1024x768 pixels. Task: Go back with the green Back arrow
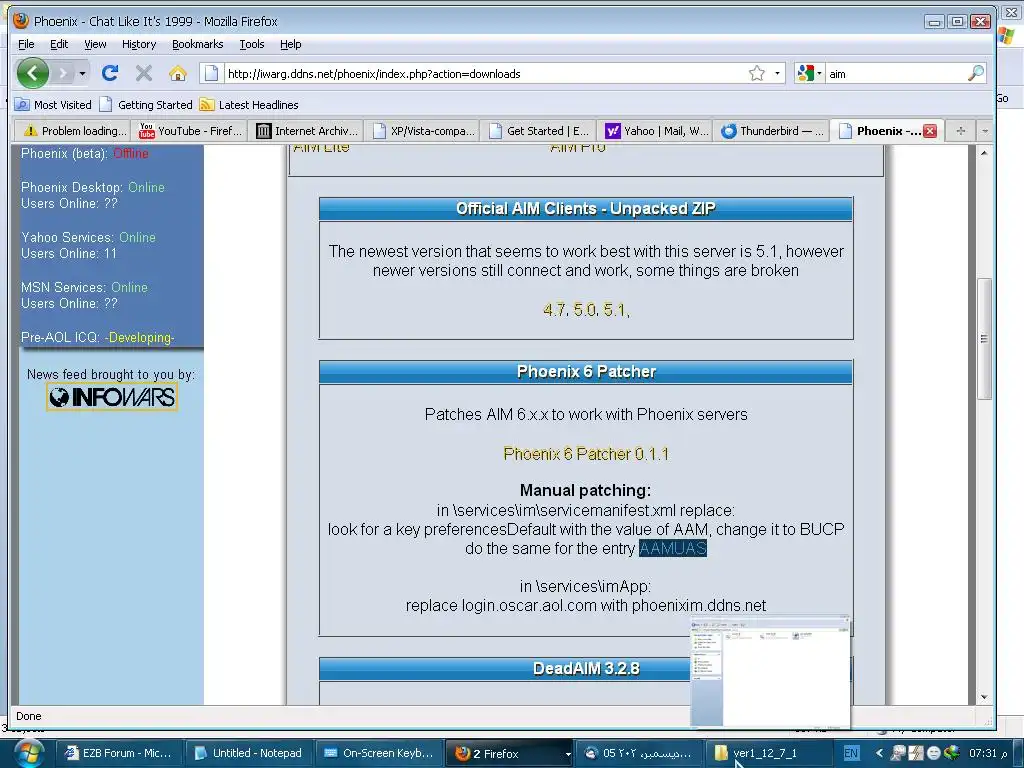[x=33, y=72]
